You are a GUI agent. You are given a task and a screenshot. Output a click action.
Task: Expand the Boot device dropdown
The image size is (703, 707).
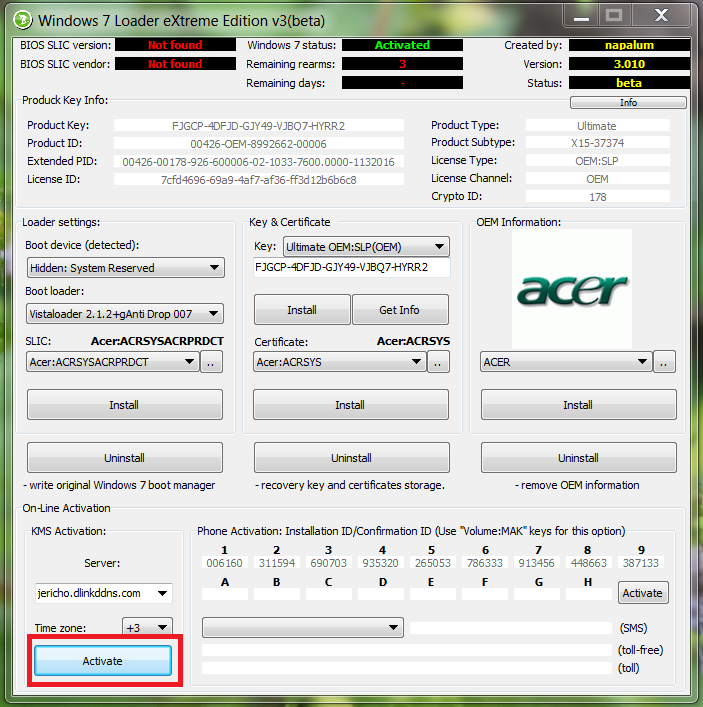coord(125,268)
